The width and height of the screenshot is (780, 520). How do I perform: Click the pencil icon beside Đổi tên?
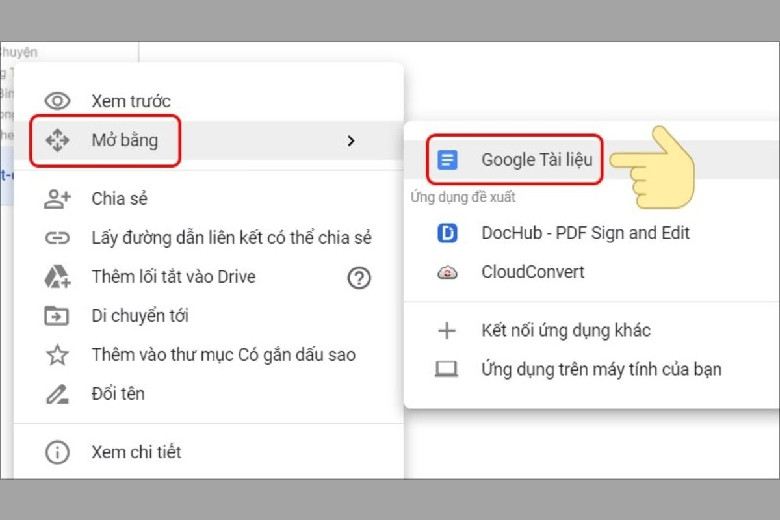[x=57, y=394]
